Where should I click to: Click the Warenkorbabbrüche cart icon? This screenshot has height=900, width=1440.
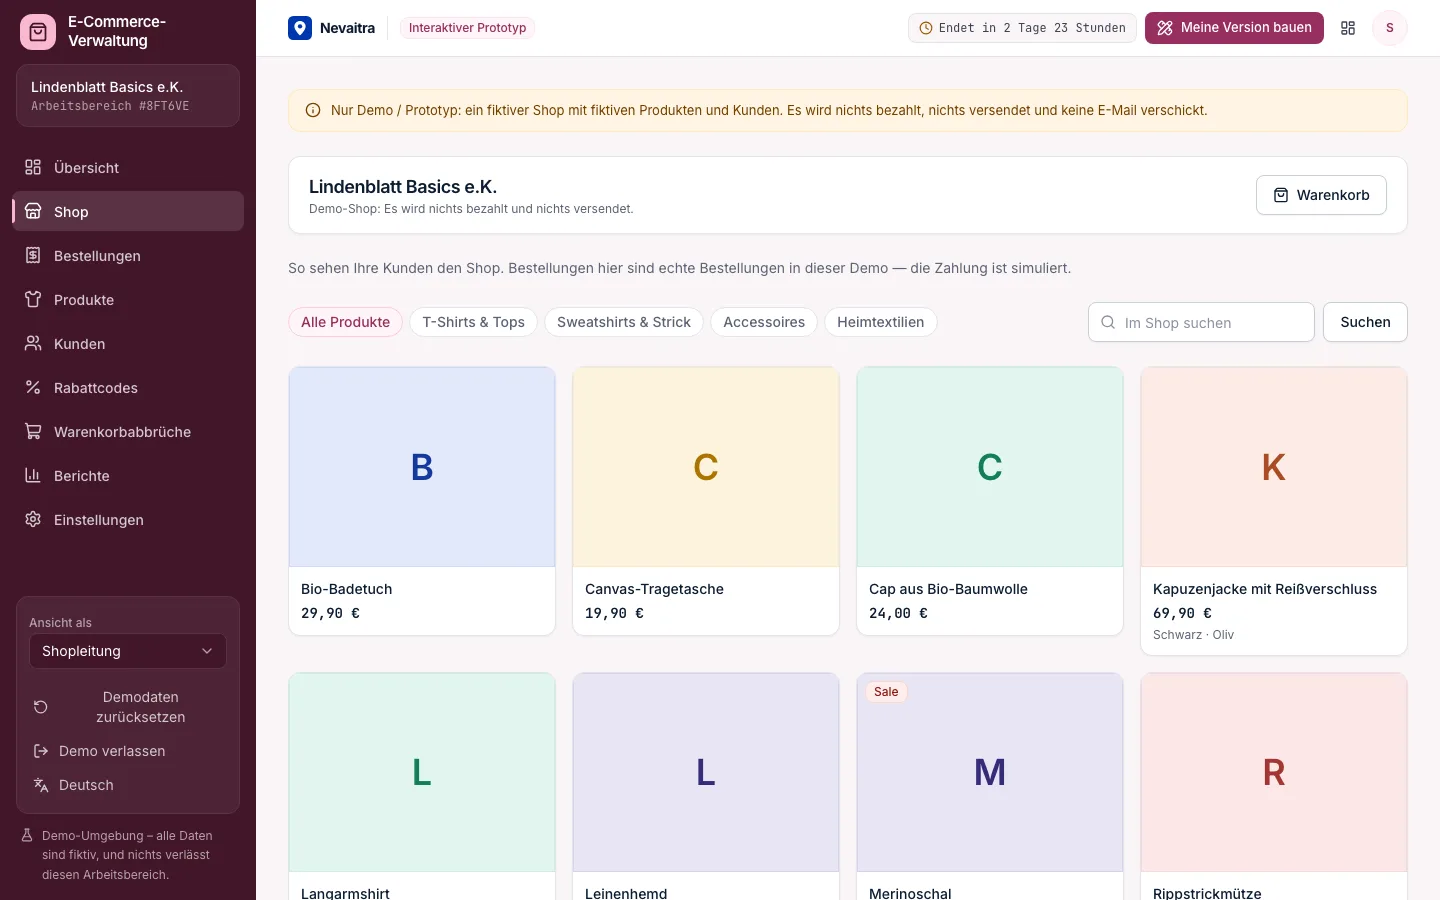pyautogui.click(x=33, y=431)
